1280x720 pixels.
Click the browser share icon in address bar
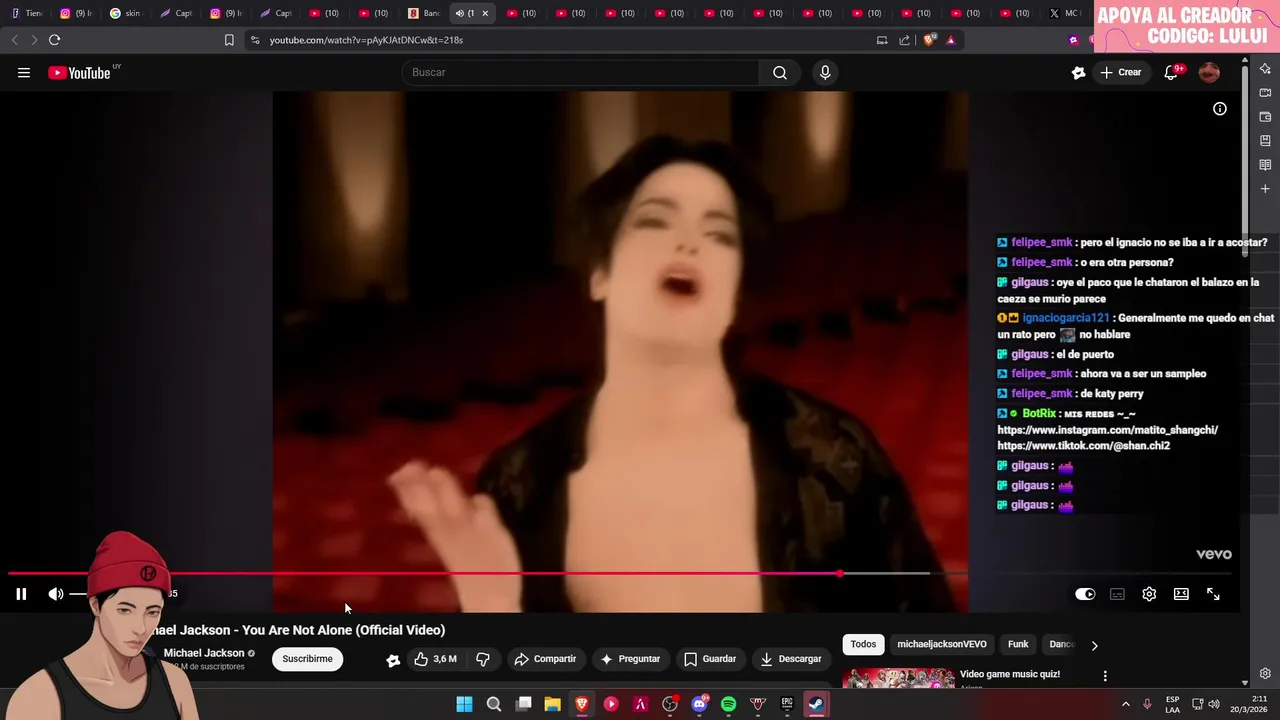(x=904, y=40)
